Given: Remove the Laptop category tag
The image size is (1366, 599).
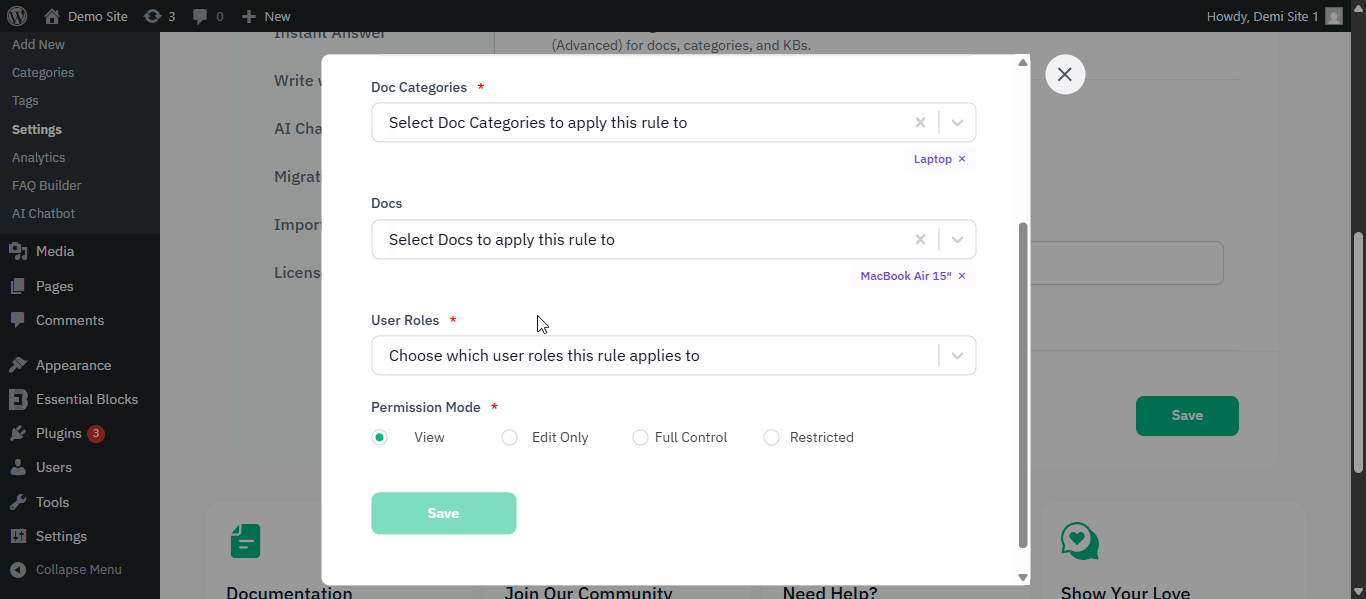Looking at the screenshot, I should tap(962, 159).
